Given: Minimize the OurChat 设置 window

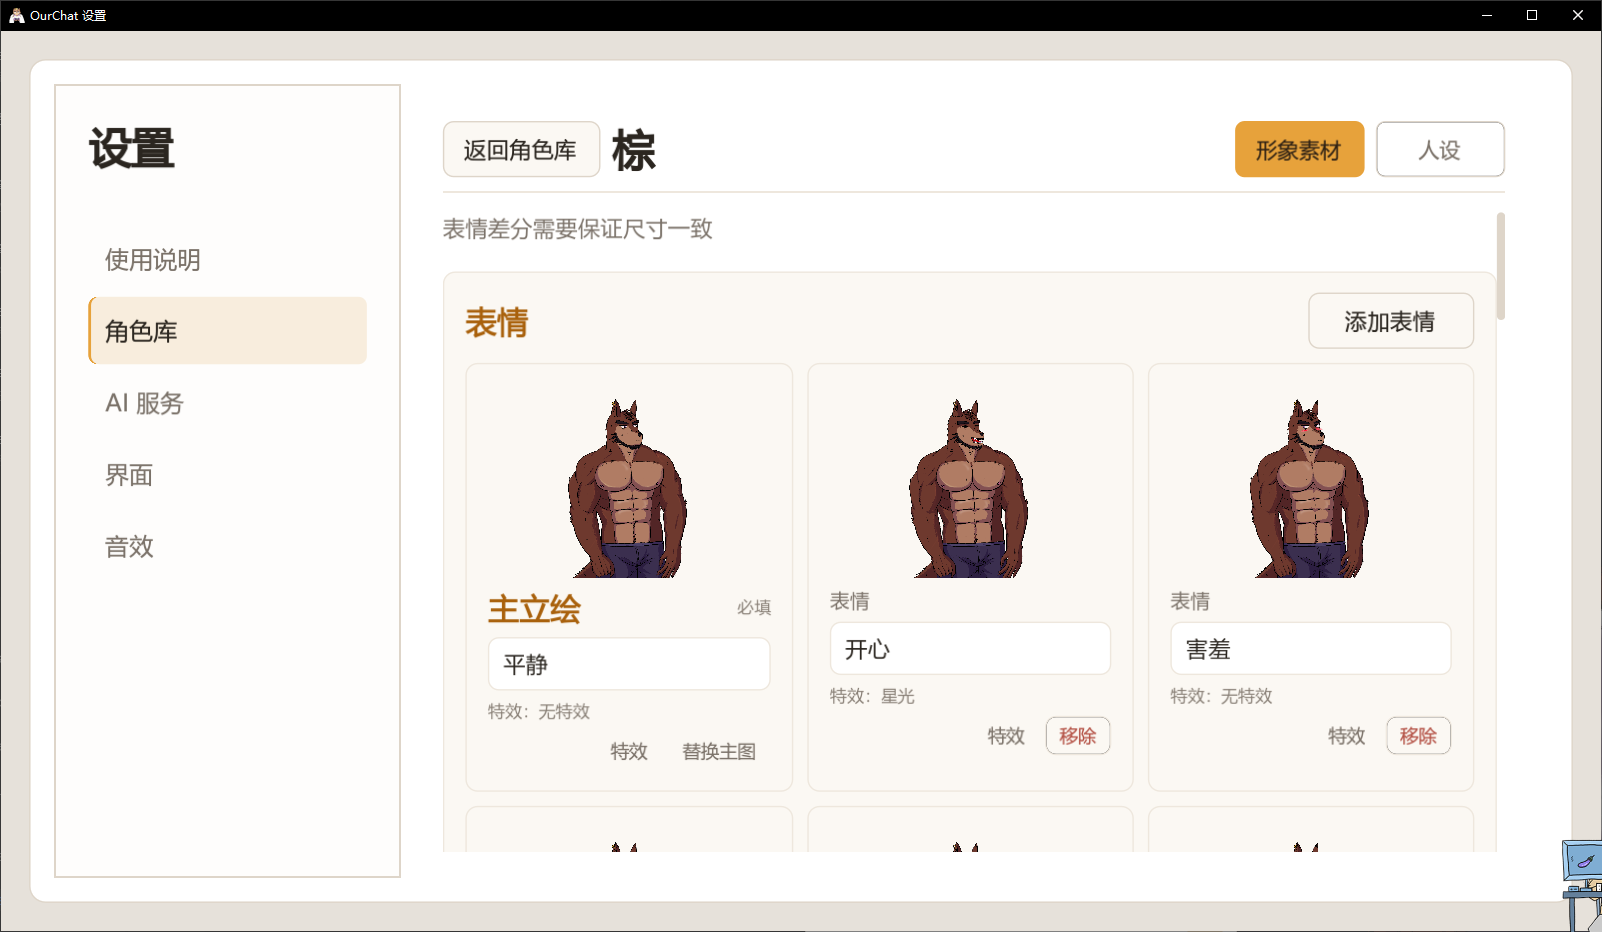Looking at the screenshot, I should point(1487,15).
